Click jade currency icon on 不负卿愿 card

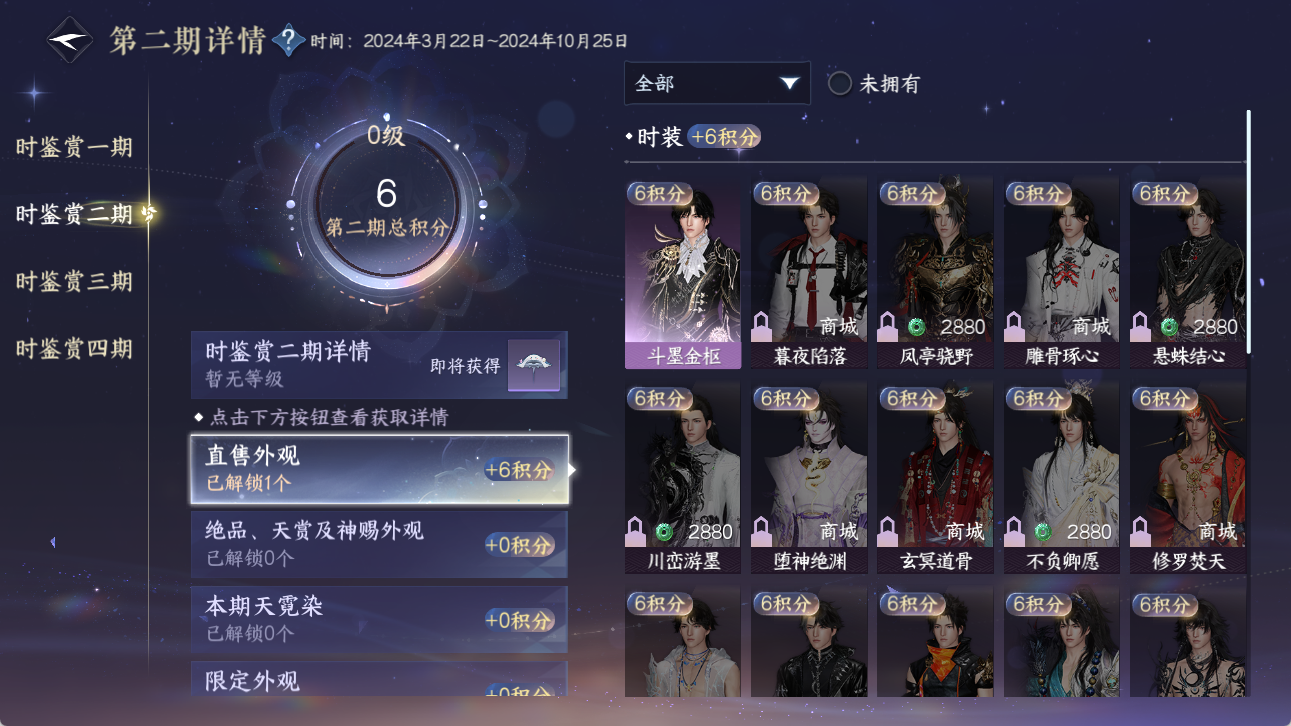coord(1042,532)
